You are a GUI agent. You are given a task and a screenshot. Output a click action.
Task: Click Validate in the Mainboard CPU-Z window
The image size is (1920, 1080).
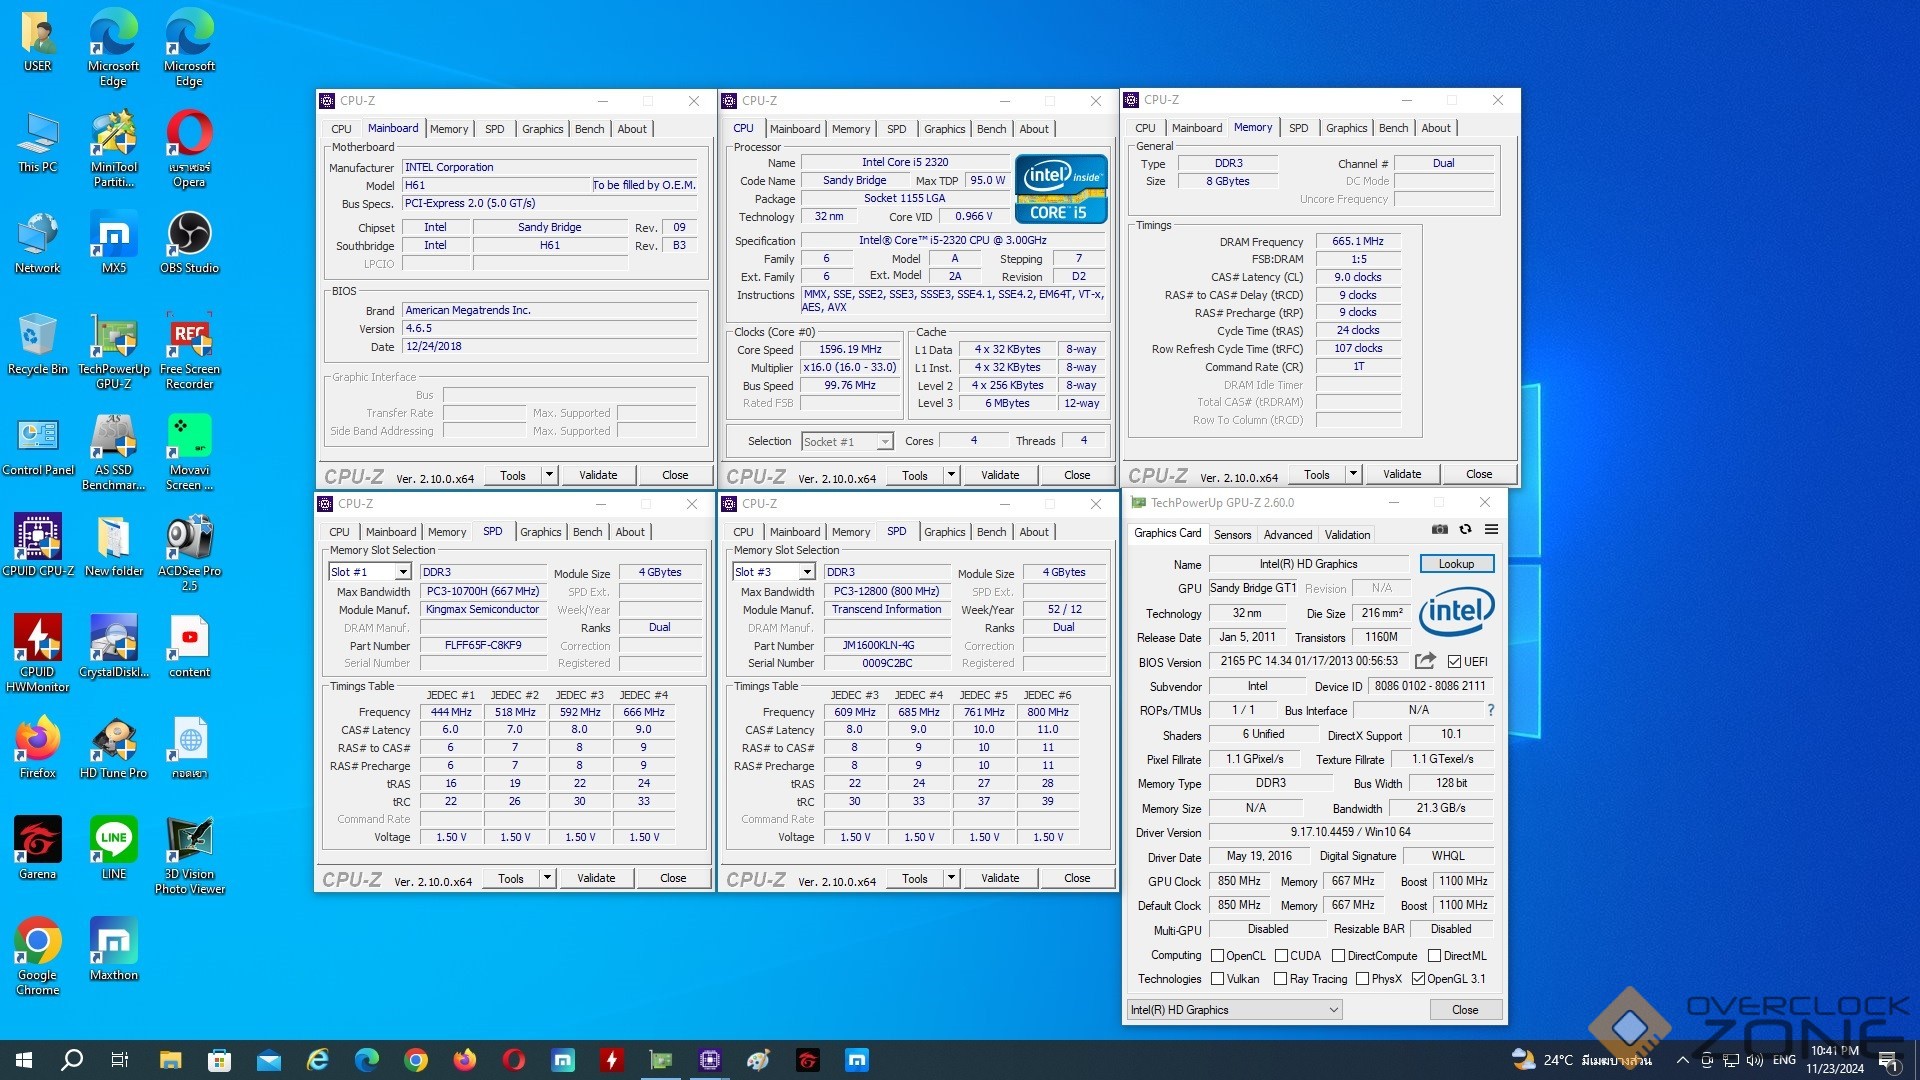coord(598,475)
